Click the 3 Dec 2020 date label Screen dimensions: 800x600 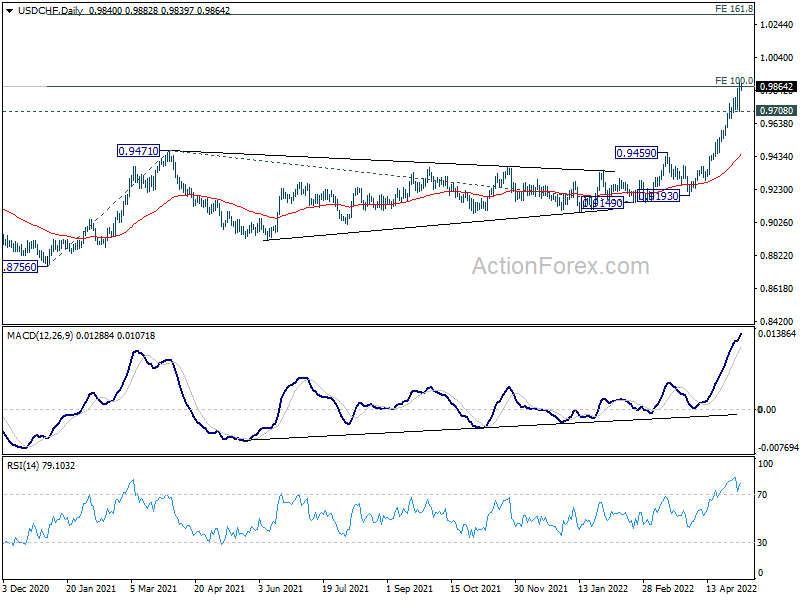tap(26, 589)
